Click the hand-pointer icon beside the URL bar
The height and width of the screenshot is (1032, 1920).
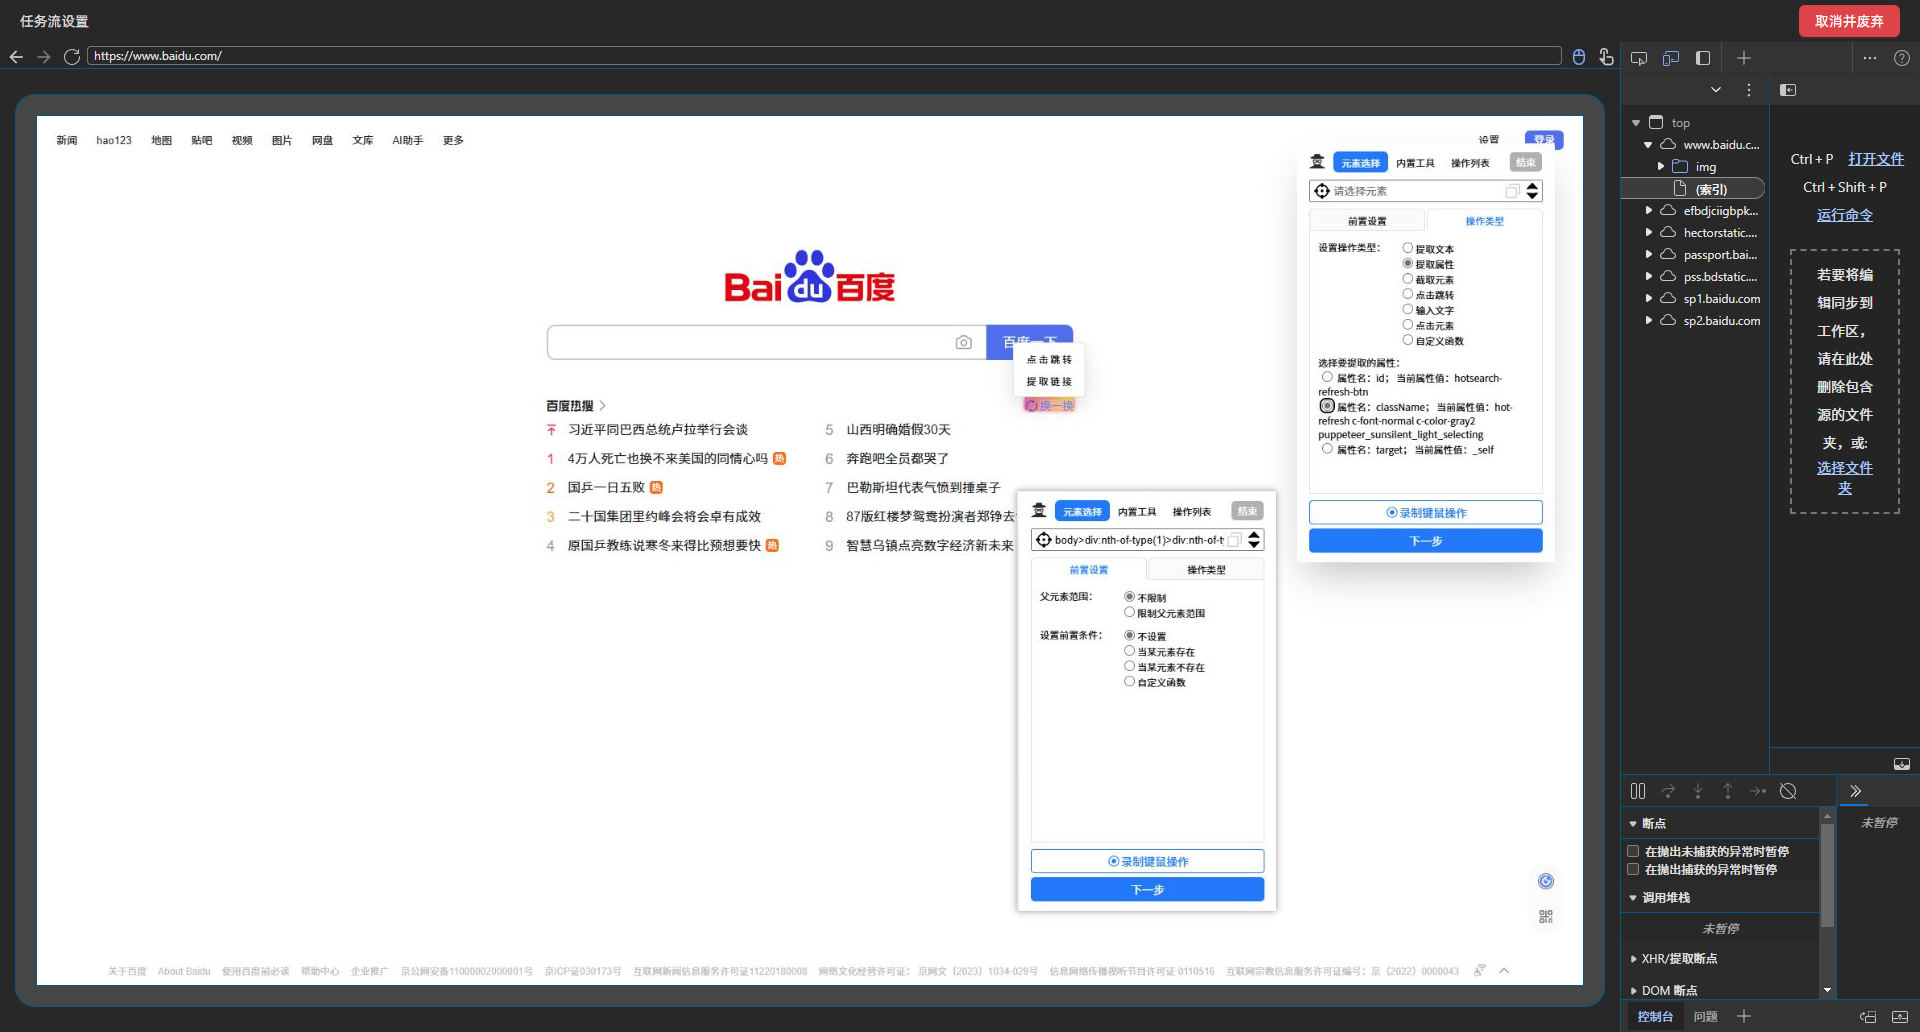[1606, 57]
